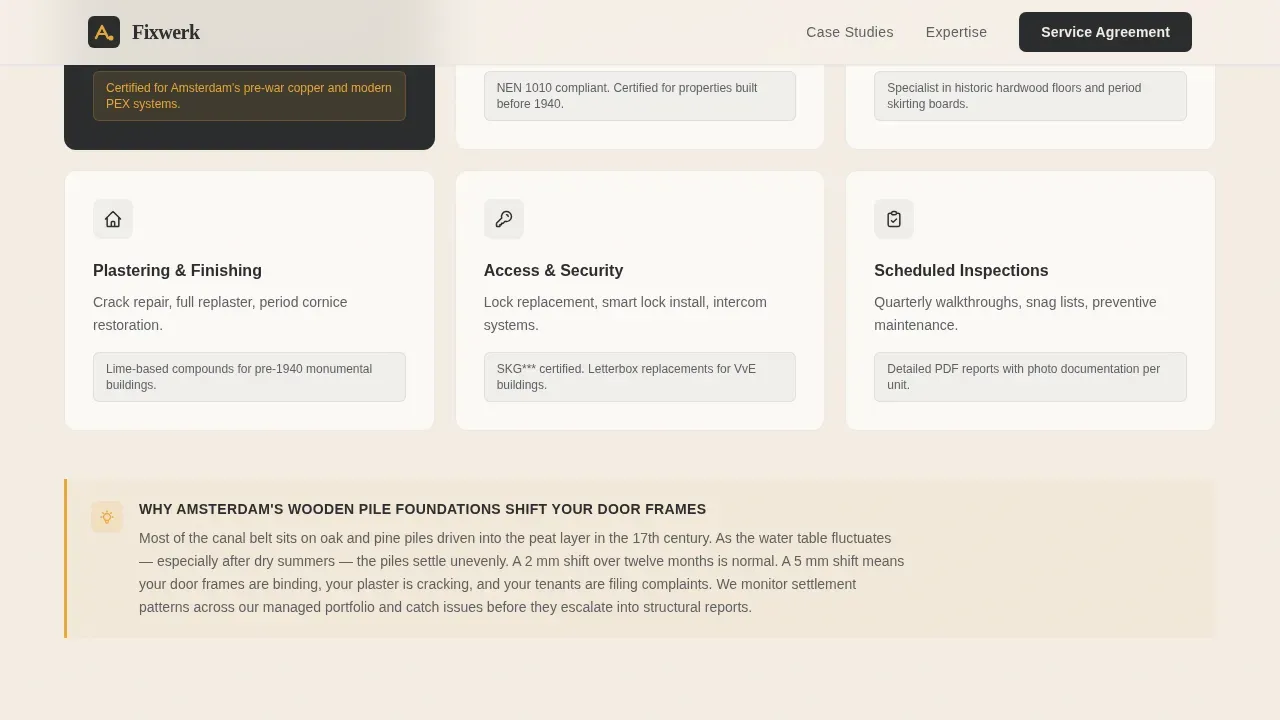The height and width of the screenshot is (720, 1280).
Task: Select the Access & Security heading
Action: pos(553,270)
